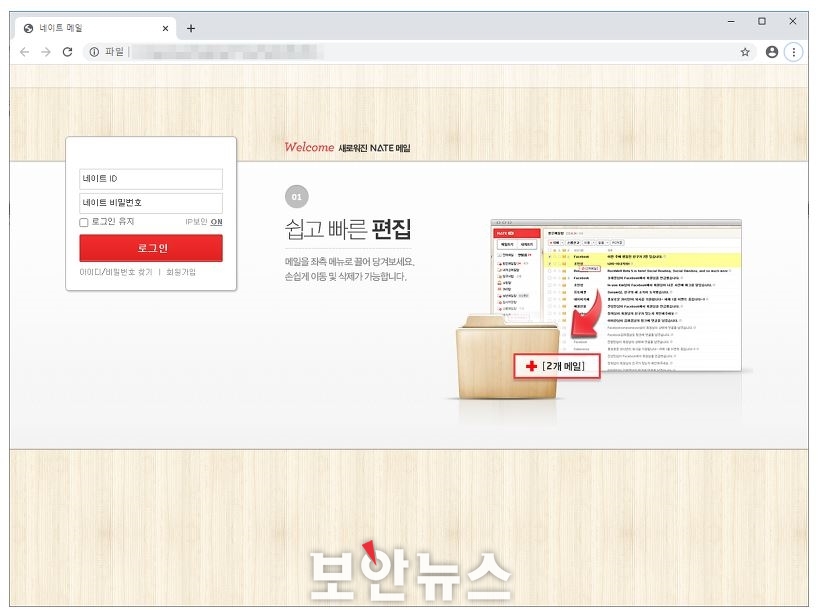Click the Welcome 새로워진 NATE 메일 title
This screenshot has height=616, width=821.
[347, 147]
